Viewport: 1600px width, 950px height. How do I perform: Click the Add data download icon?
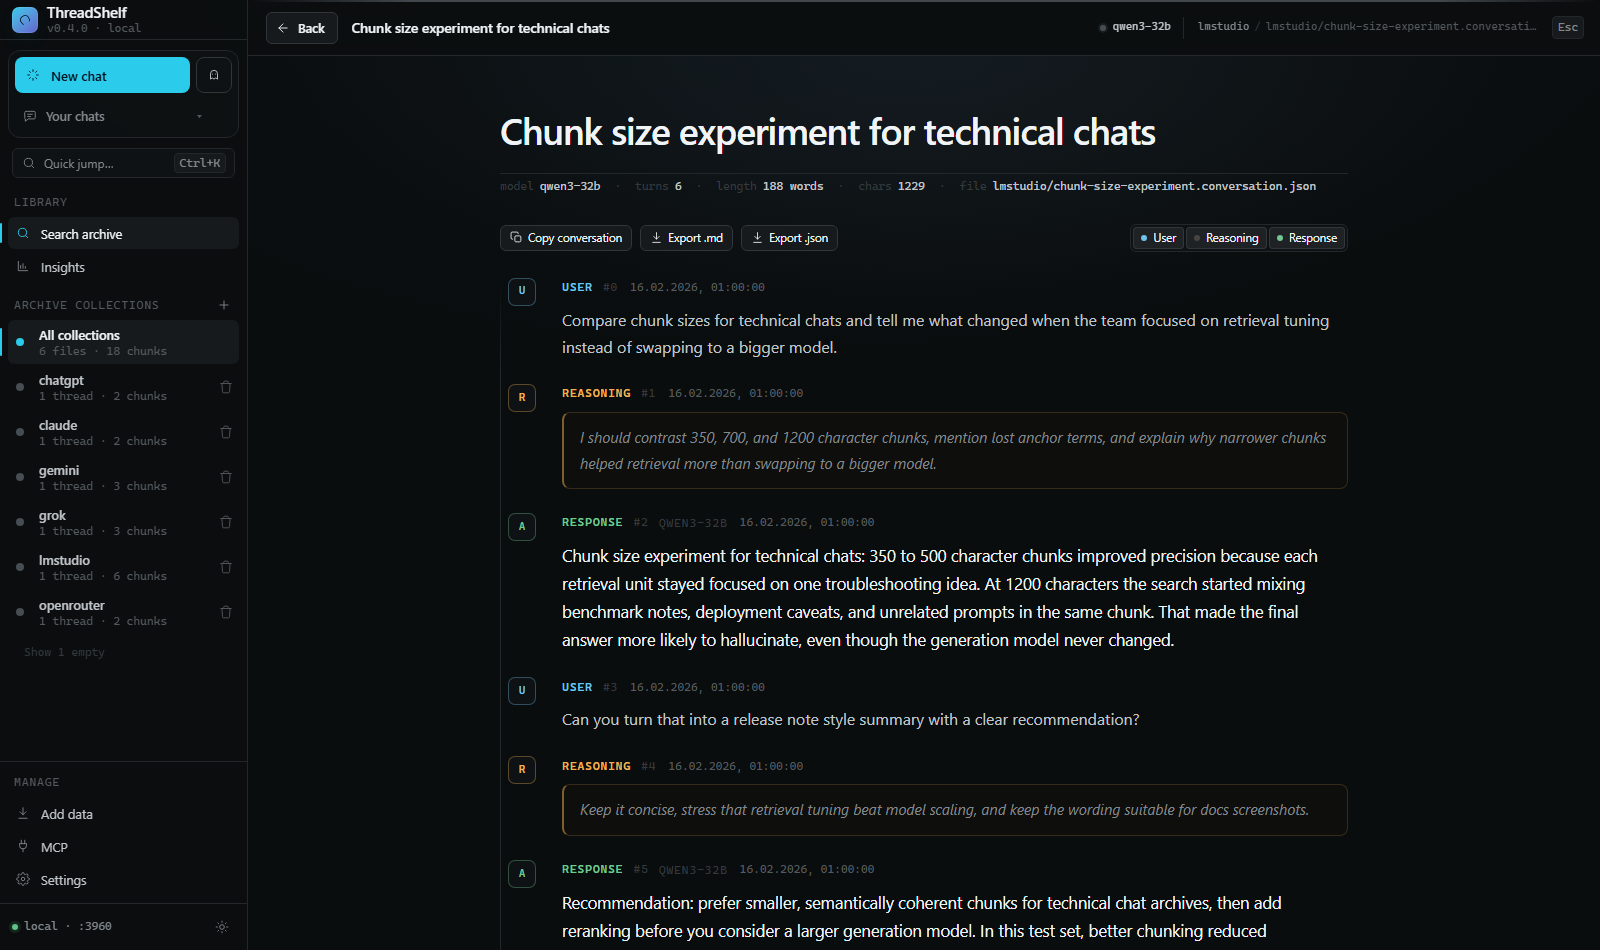pyautogui.click(x=23, y=814)
